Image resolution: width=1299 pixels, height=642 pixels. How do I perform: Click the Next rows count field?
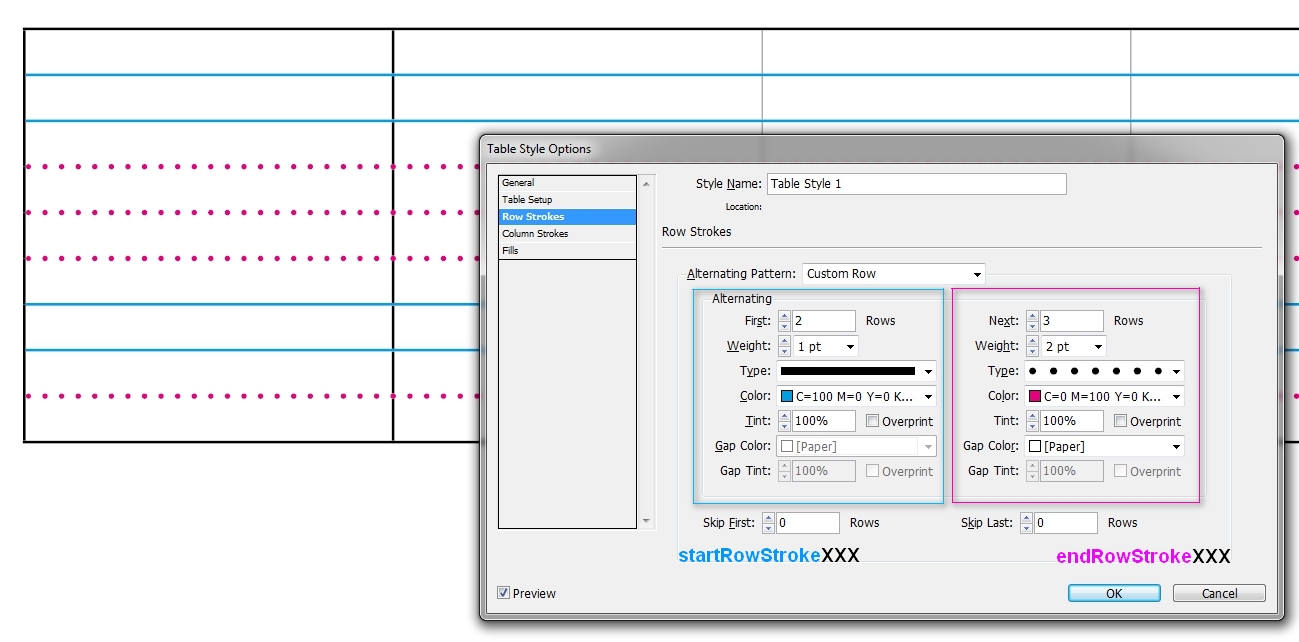[1072, 321]
